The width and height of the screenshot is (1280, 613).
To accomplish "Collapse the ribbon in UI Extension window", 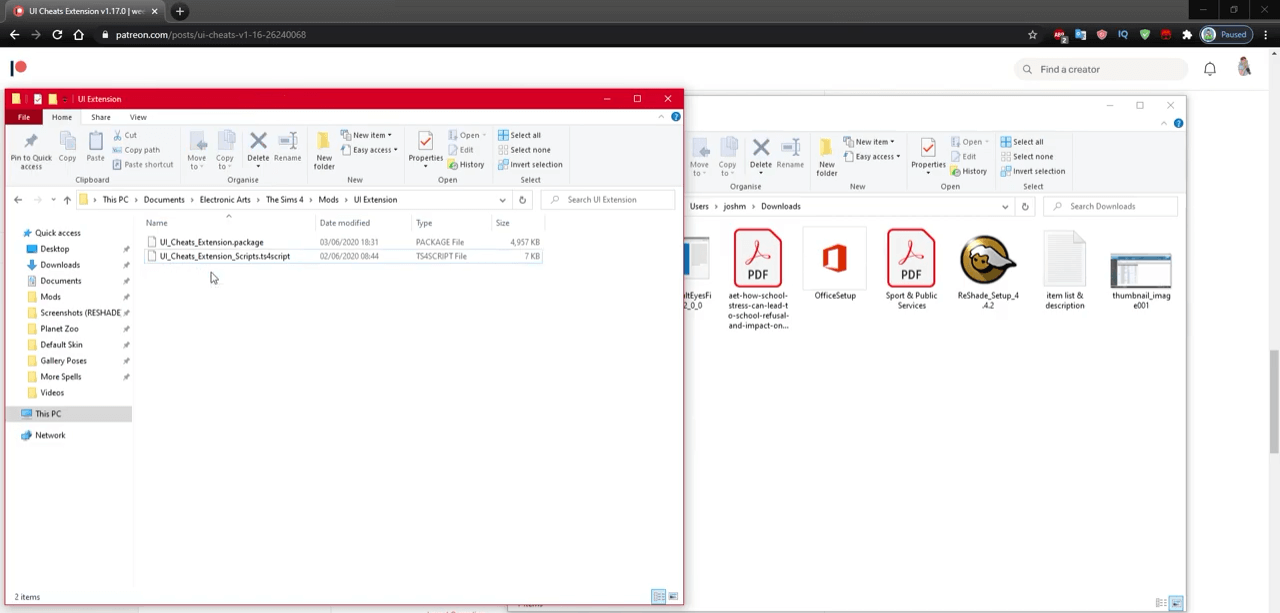I will click(661, 117).
